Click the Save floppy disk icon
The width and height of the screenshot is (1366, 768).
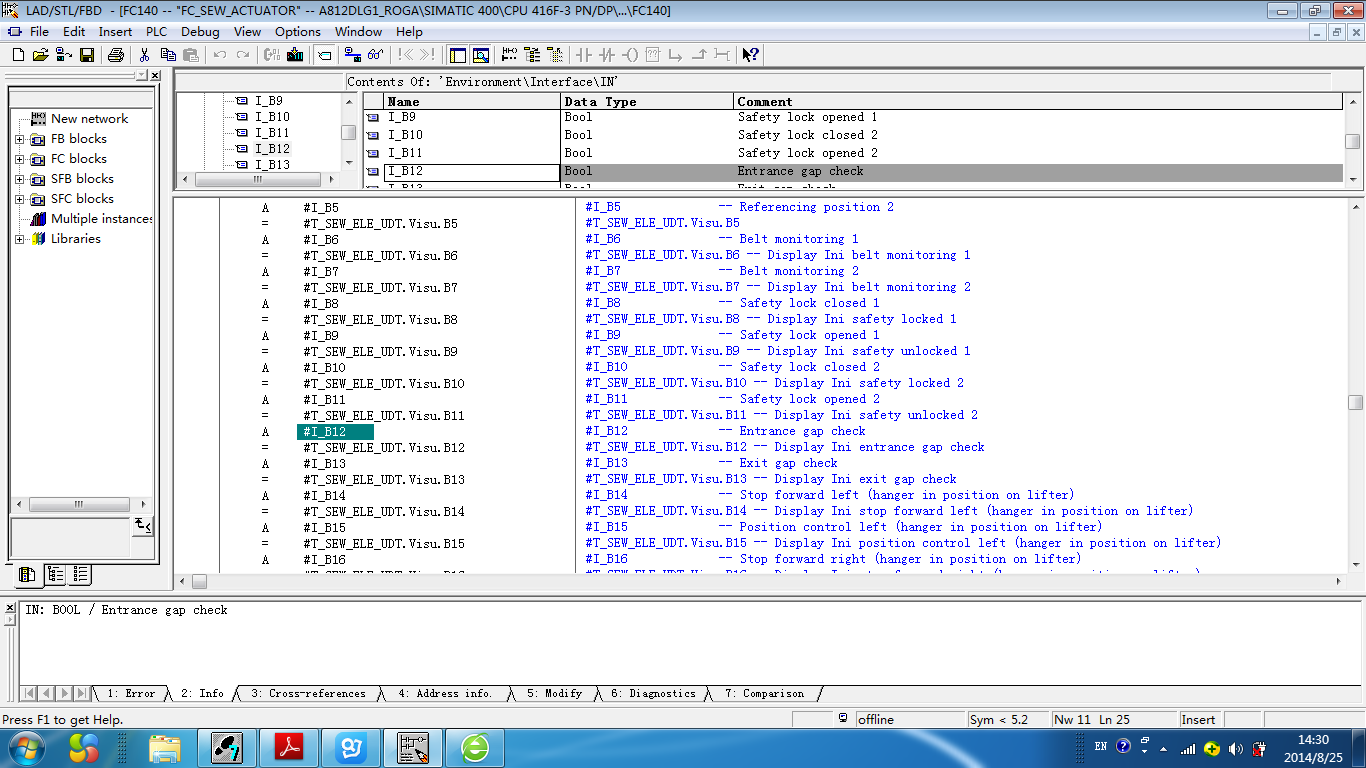[x=87, y=55]
